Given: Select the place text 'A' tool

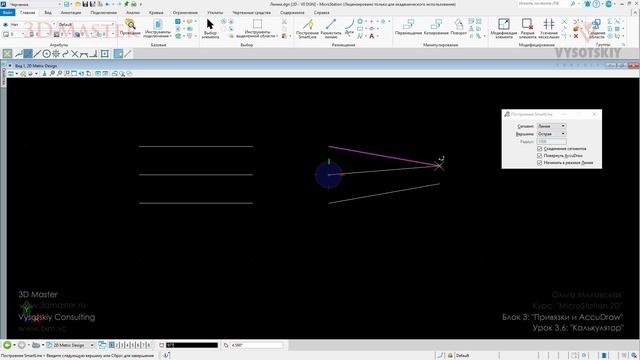Looking at the screenshot, I should coord(371,36).
